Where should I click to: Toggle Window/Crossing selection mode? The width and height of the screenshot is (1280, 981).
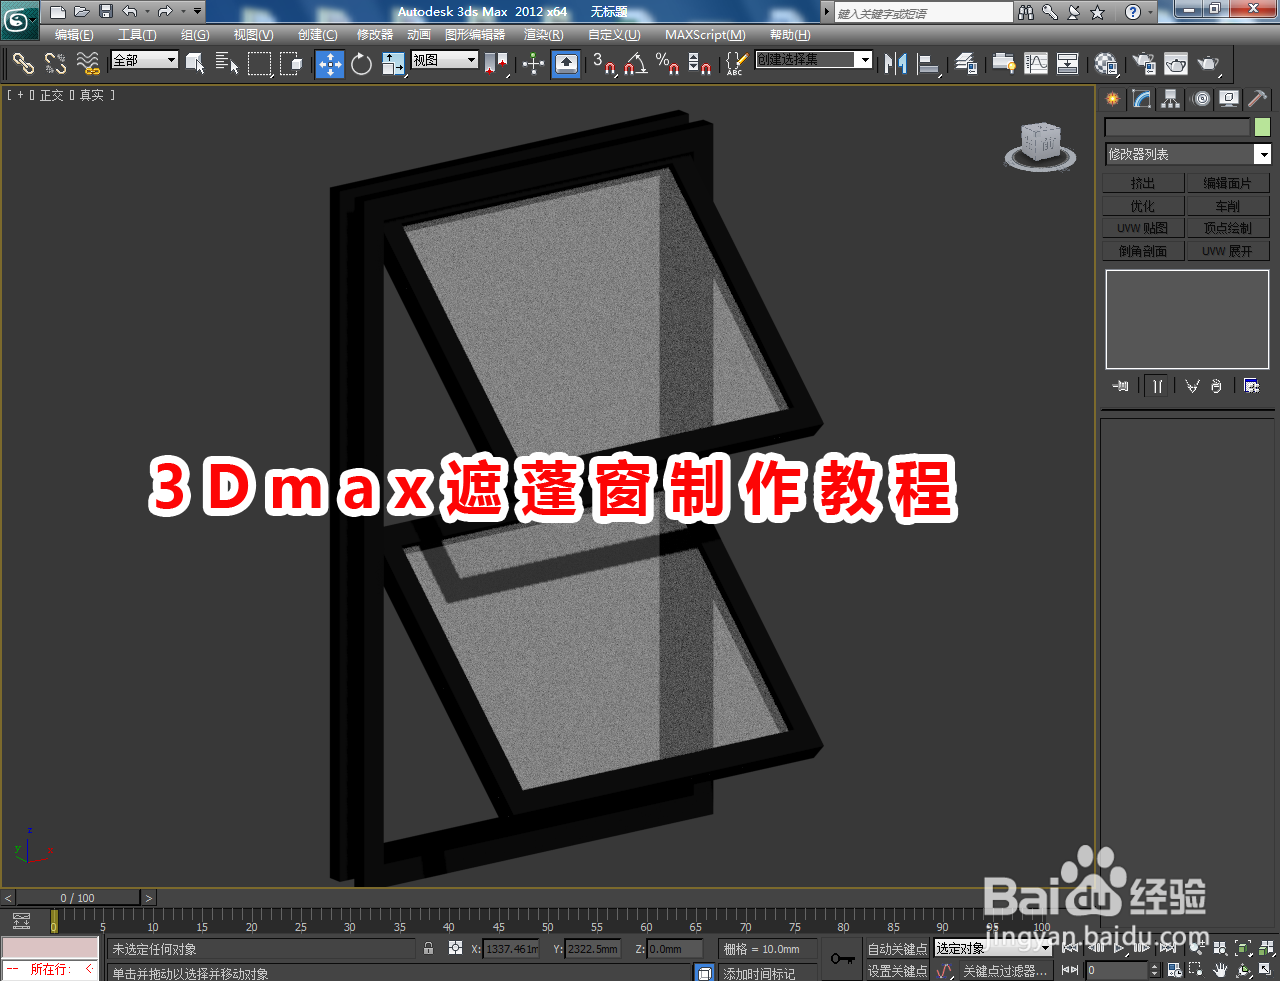tap(292, 63)
